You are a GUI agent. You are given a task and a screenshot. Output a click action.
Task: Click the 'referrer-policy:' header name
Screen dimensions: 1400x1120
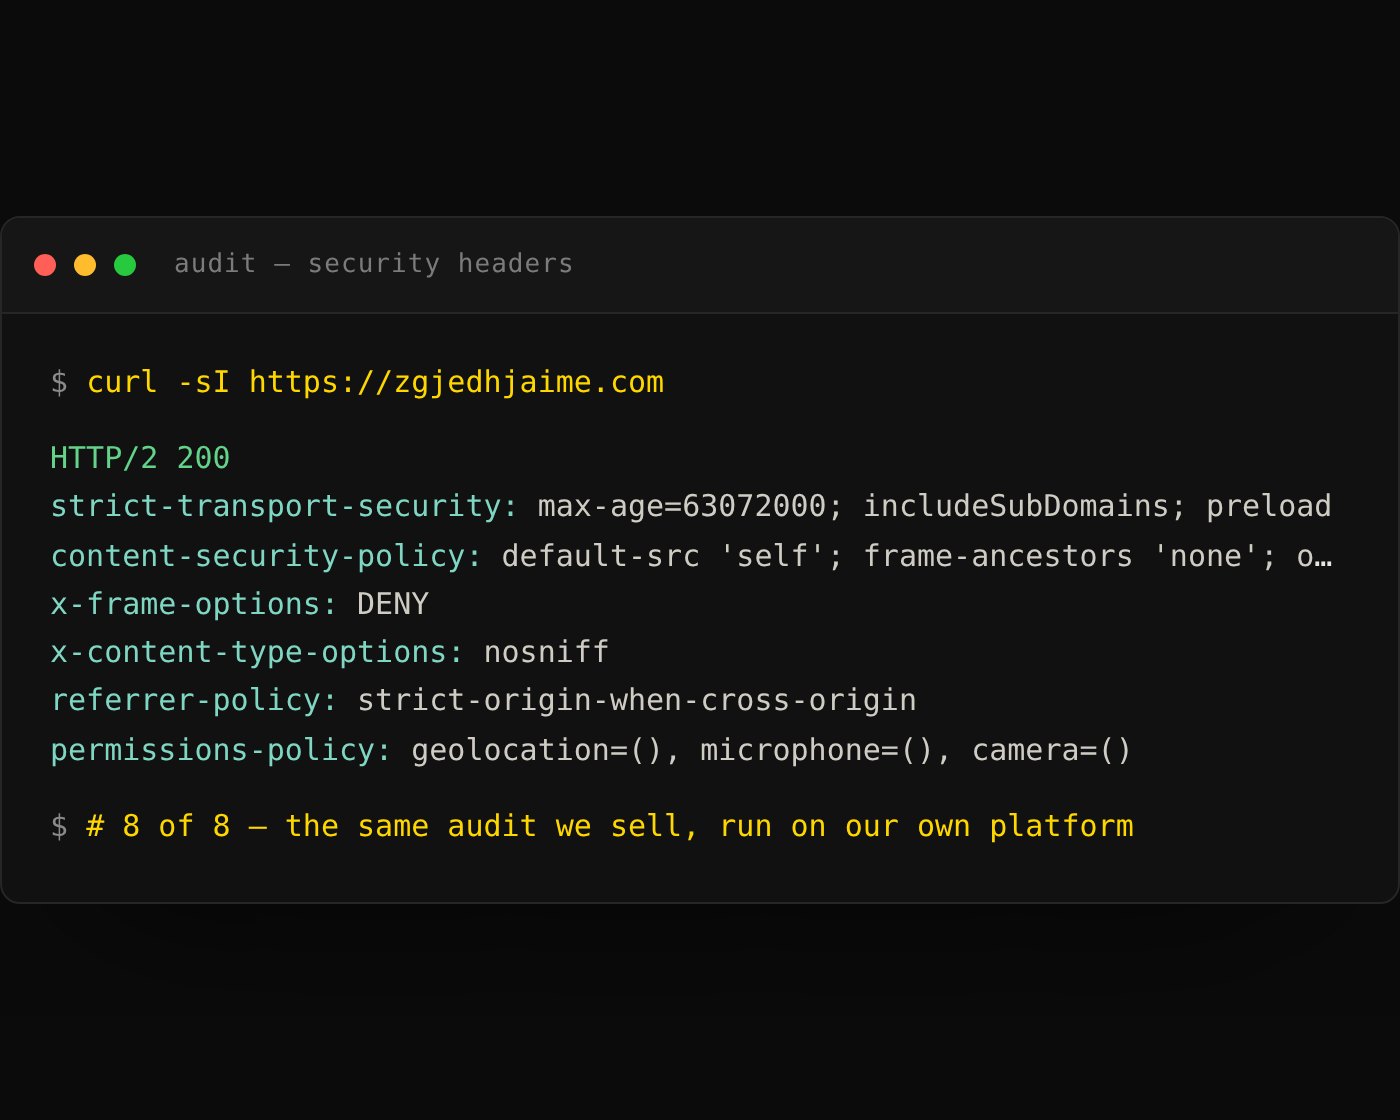tap(194, 700)
